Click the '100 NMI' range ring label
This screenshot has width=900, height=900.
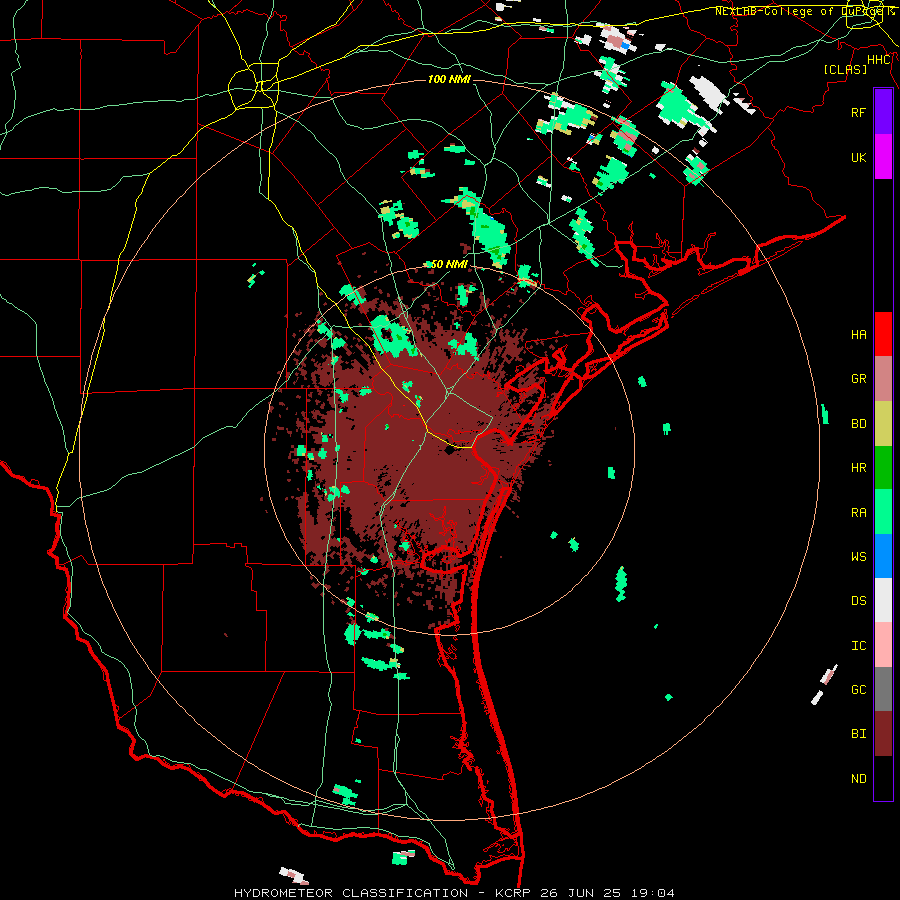pyautogui.click(x=449, y=79)
